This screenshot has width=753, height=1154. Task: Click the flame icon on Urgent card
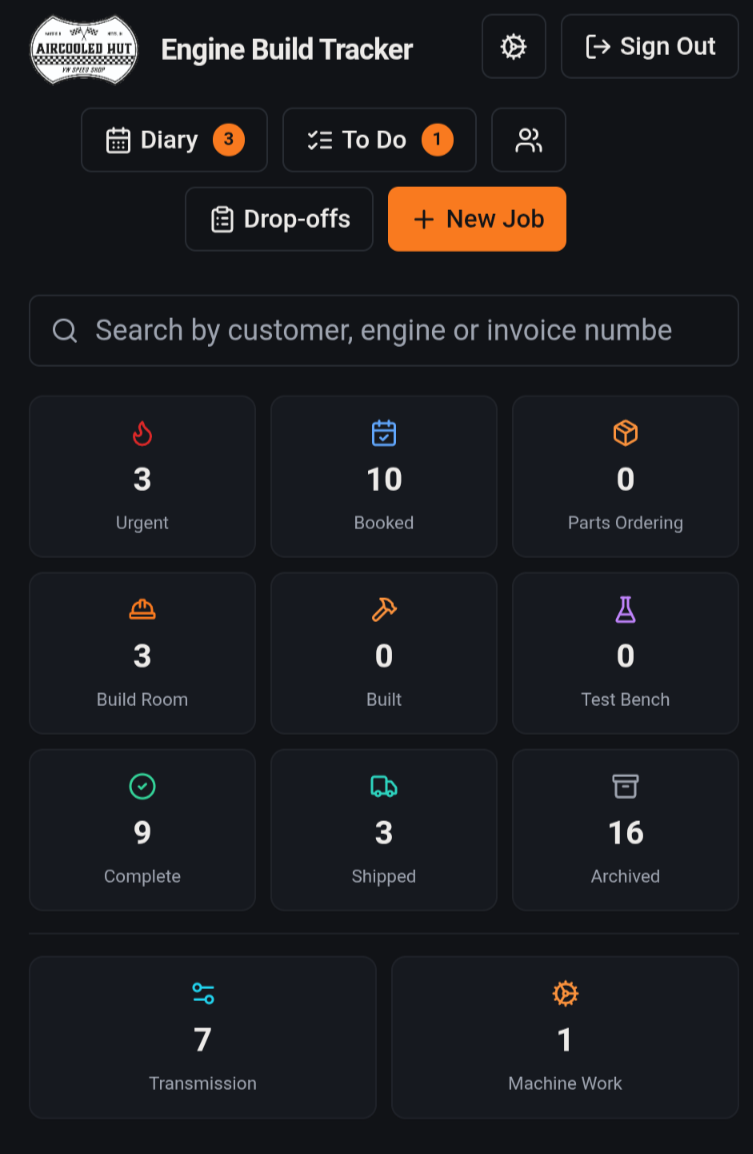point(142,433)
